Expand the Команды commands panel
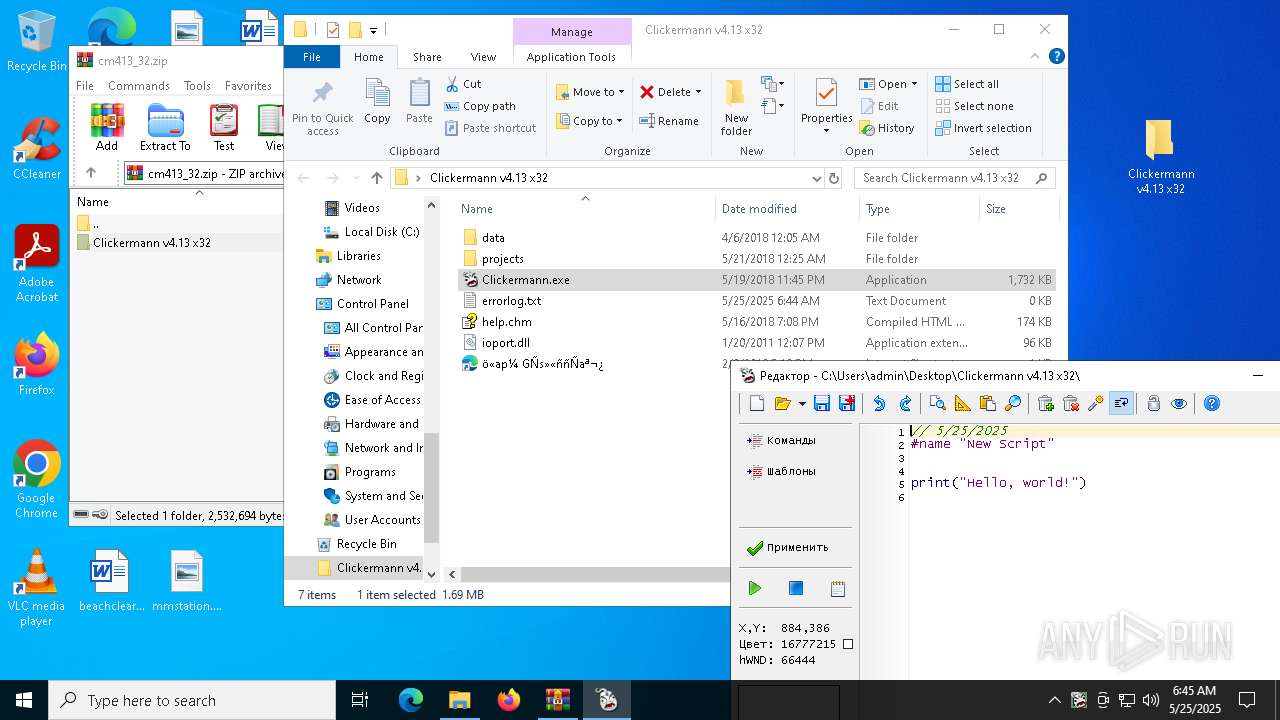1280x720 pixels. pos(782,440)
